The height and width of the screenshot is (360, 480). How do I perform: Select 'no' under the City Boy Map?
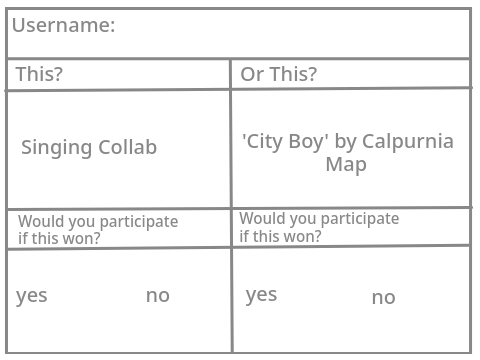(x=384, y=297)
